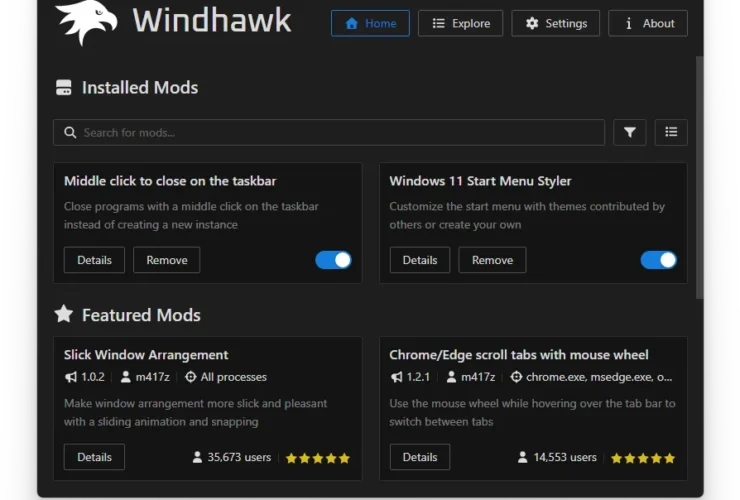Click author icon for Chrome/Edge scroll tabs

[451, 377]
